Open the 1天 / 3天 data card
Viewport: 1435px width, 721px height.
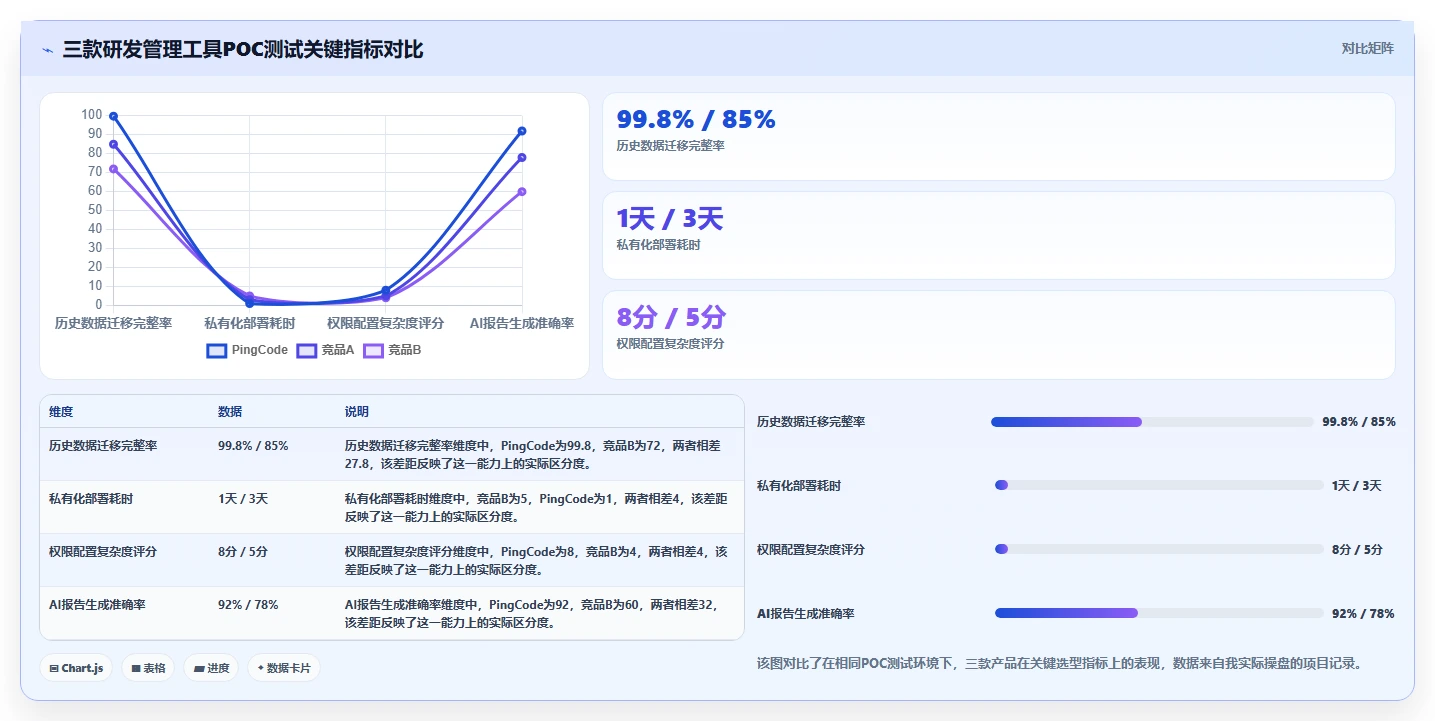[x=998, y=235]
